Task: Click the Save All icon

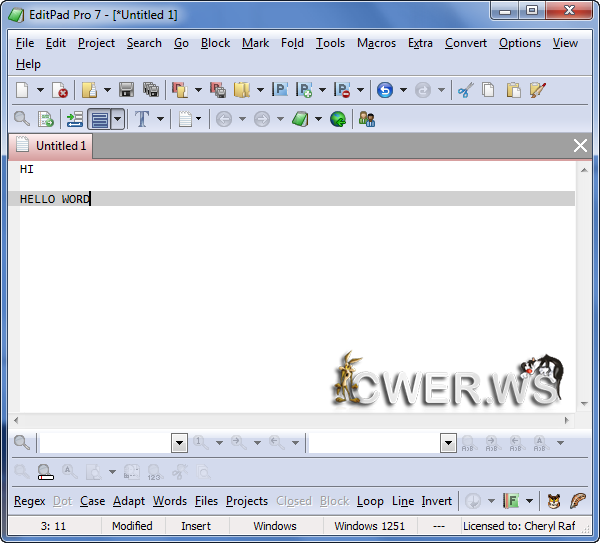Action: tap(150, 90)
